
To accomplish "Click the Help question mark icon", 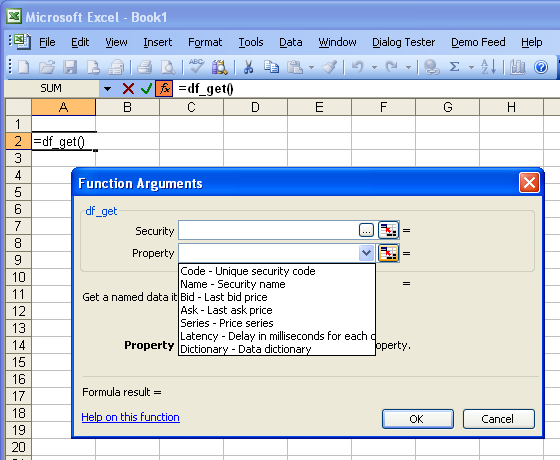I will (541, 67).
